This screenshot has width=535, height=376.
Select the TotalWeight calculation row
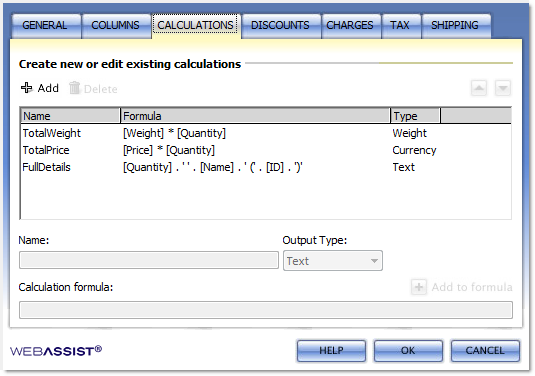266,133
